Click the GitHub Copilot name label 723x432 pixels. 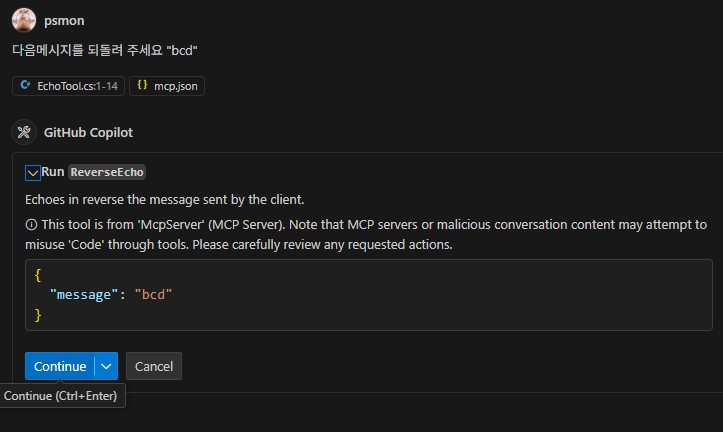[x=88, y=132]
